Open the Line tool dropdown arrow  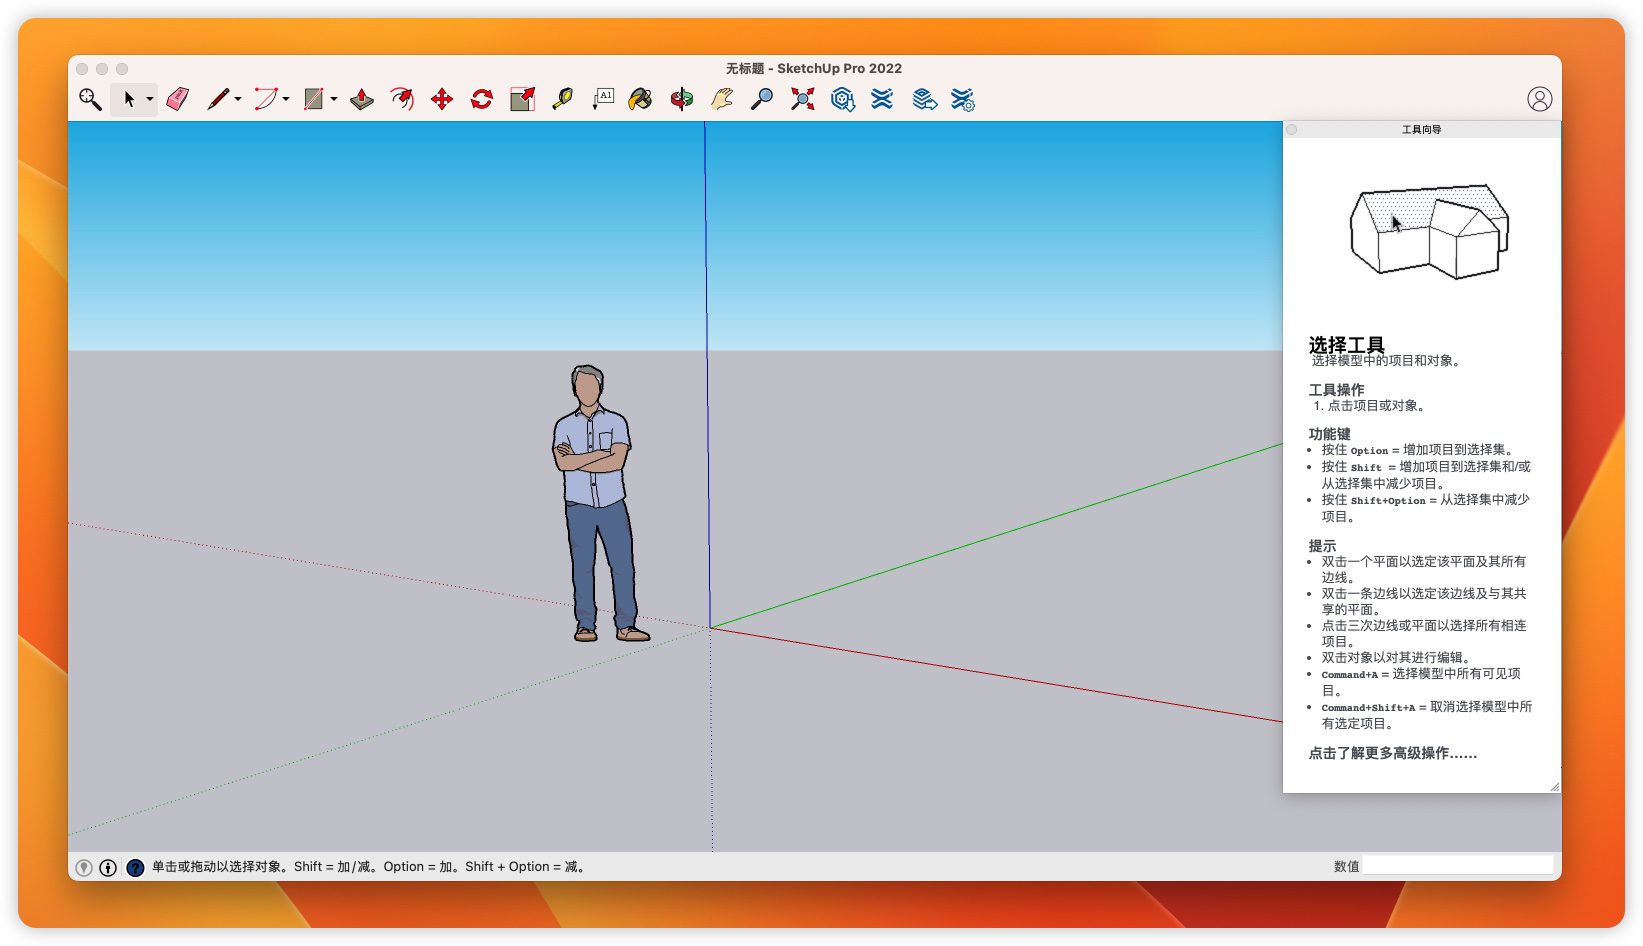coord(238,99)
